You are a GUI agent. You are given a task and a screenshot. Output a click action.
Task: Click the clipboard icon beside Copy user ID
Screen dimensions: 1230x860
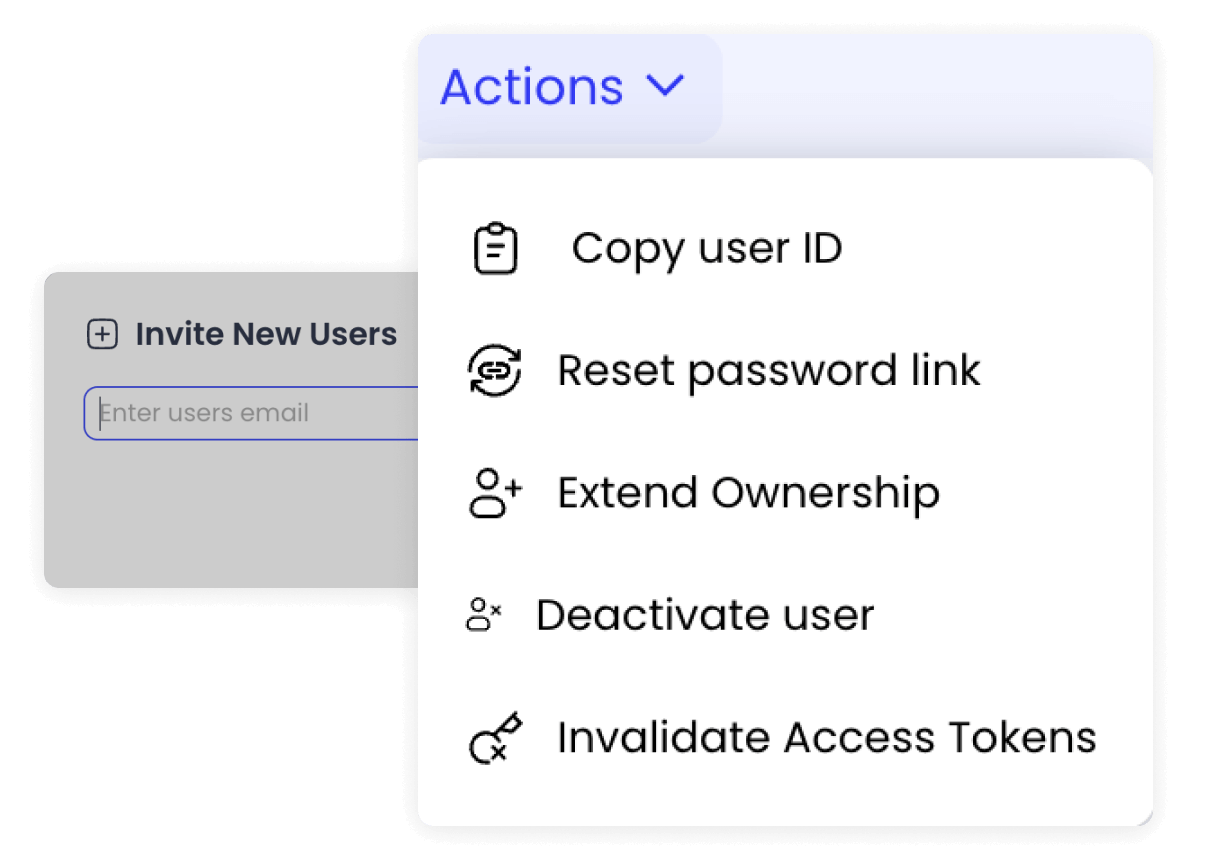(493, 249)
